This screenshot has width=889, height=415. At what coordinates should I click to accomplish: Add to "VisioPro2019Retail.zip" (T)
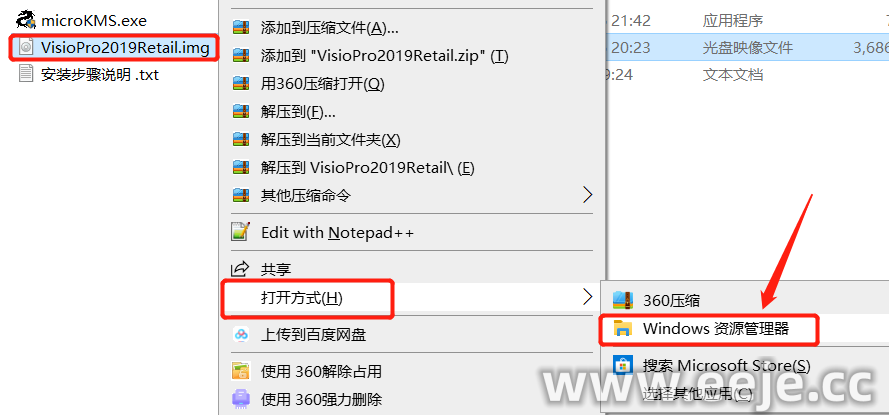pyautogui.click(x=384, y=56)
